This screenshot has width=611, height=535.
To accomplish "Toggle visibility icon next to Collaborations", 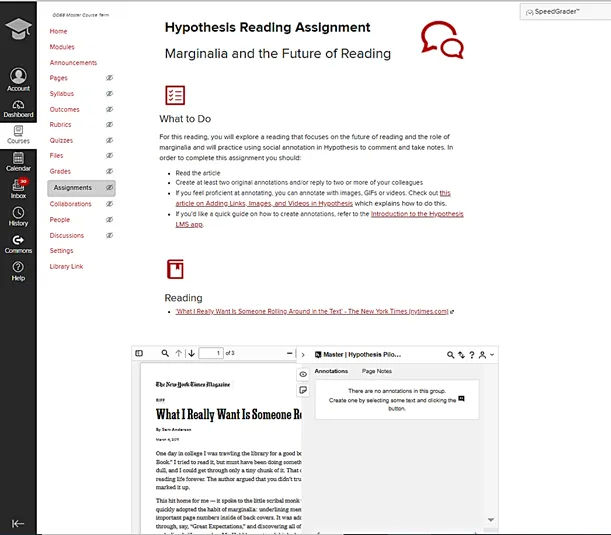I will (x=109, y=203).
